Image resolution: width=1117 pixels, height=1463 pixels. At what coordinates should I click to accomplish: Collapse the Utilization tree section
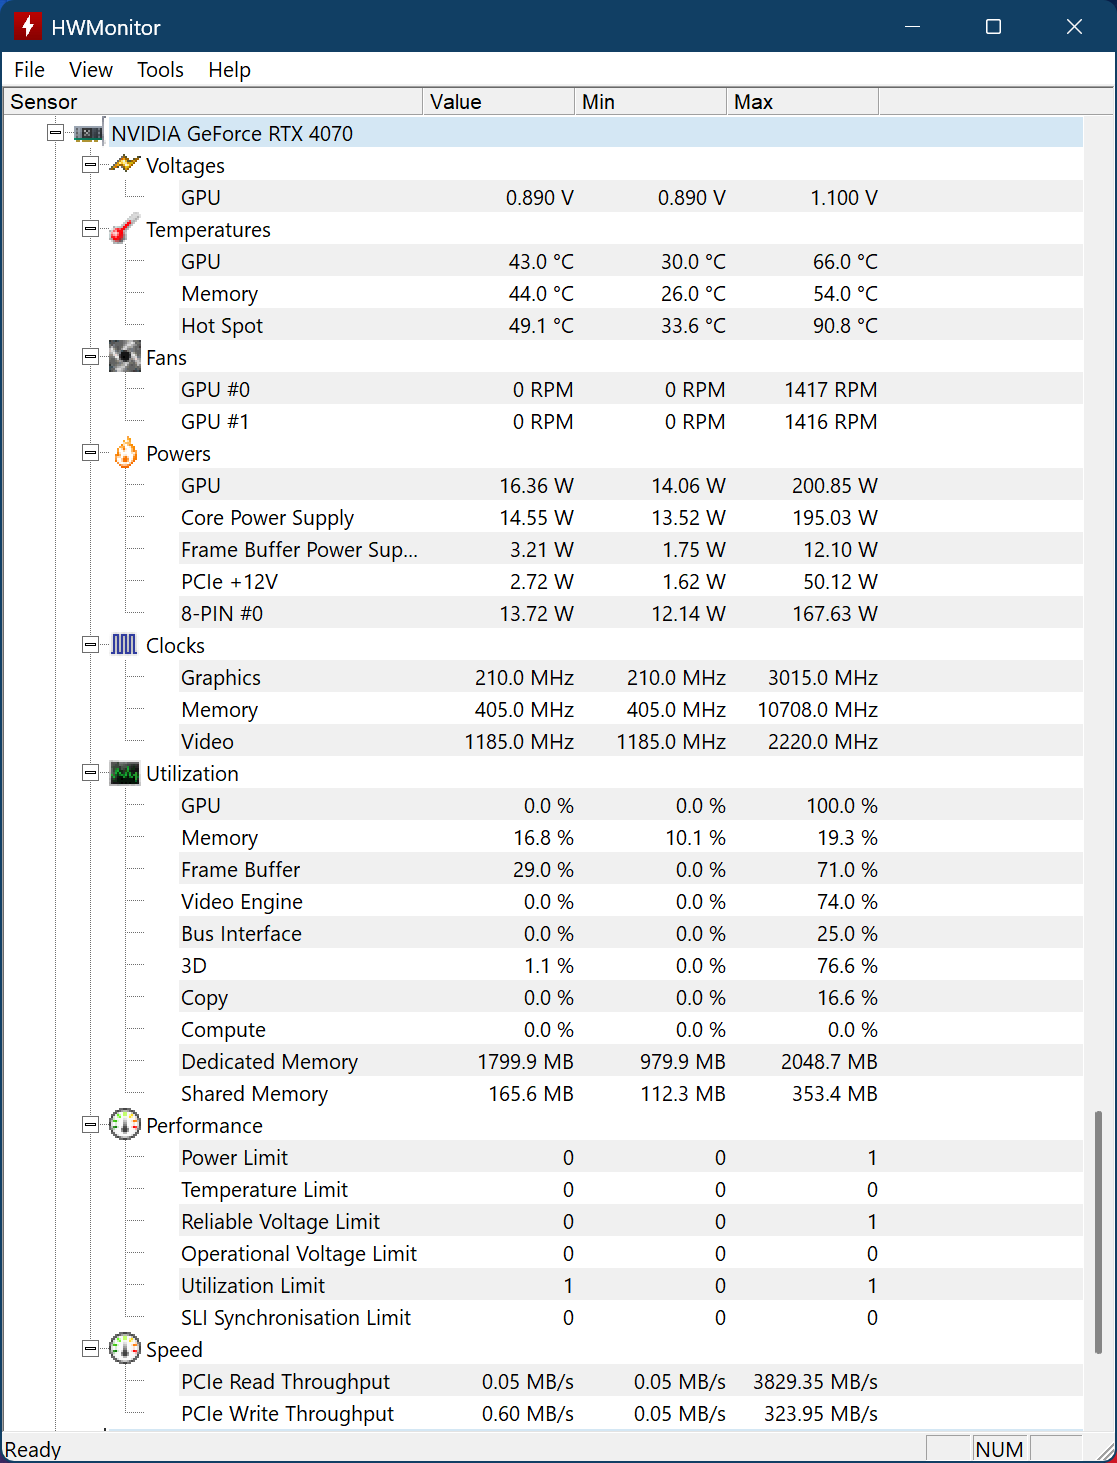[90, 773]
